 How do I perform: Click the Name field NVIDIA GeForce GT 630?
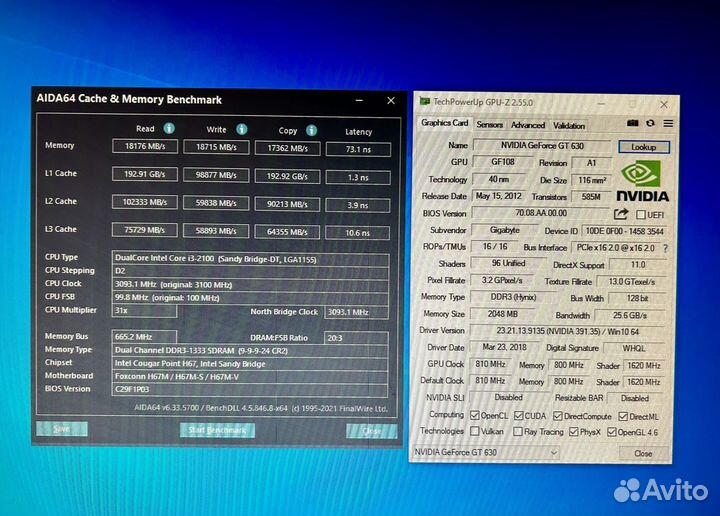(x=542, y=146)
